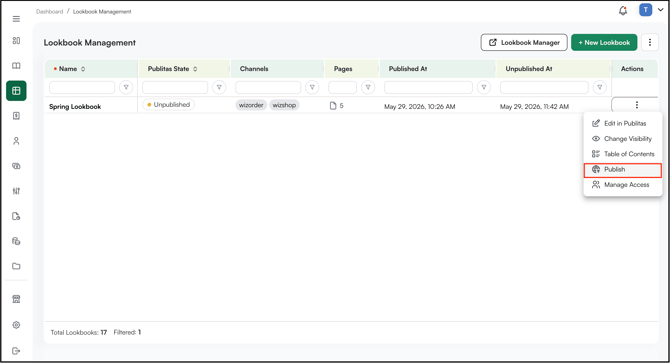Choose Publish from the actions menu
The height and width of the screenshot is (363, 670).
tap(623, 170)
